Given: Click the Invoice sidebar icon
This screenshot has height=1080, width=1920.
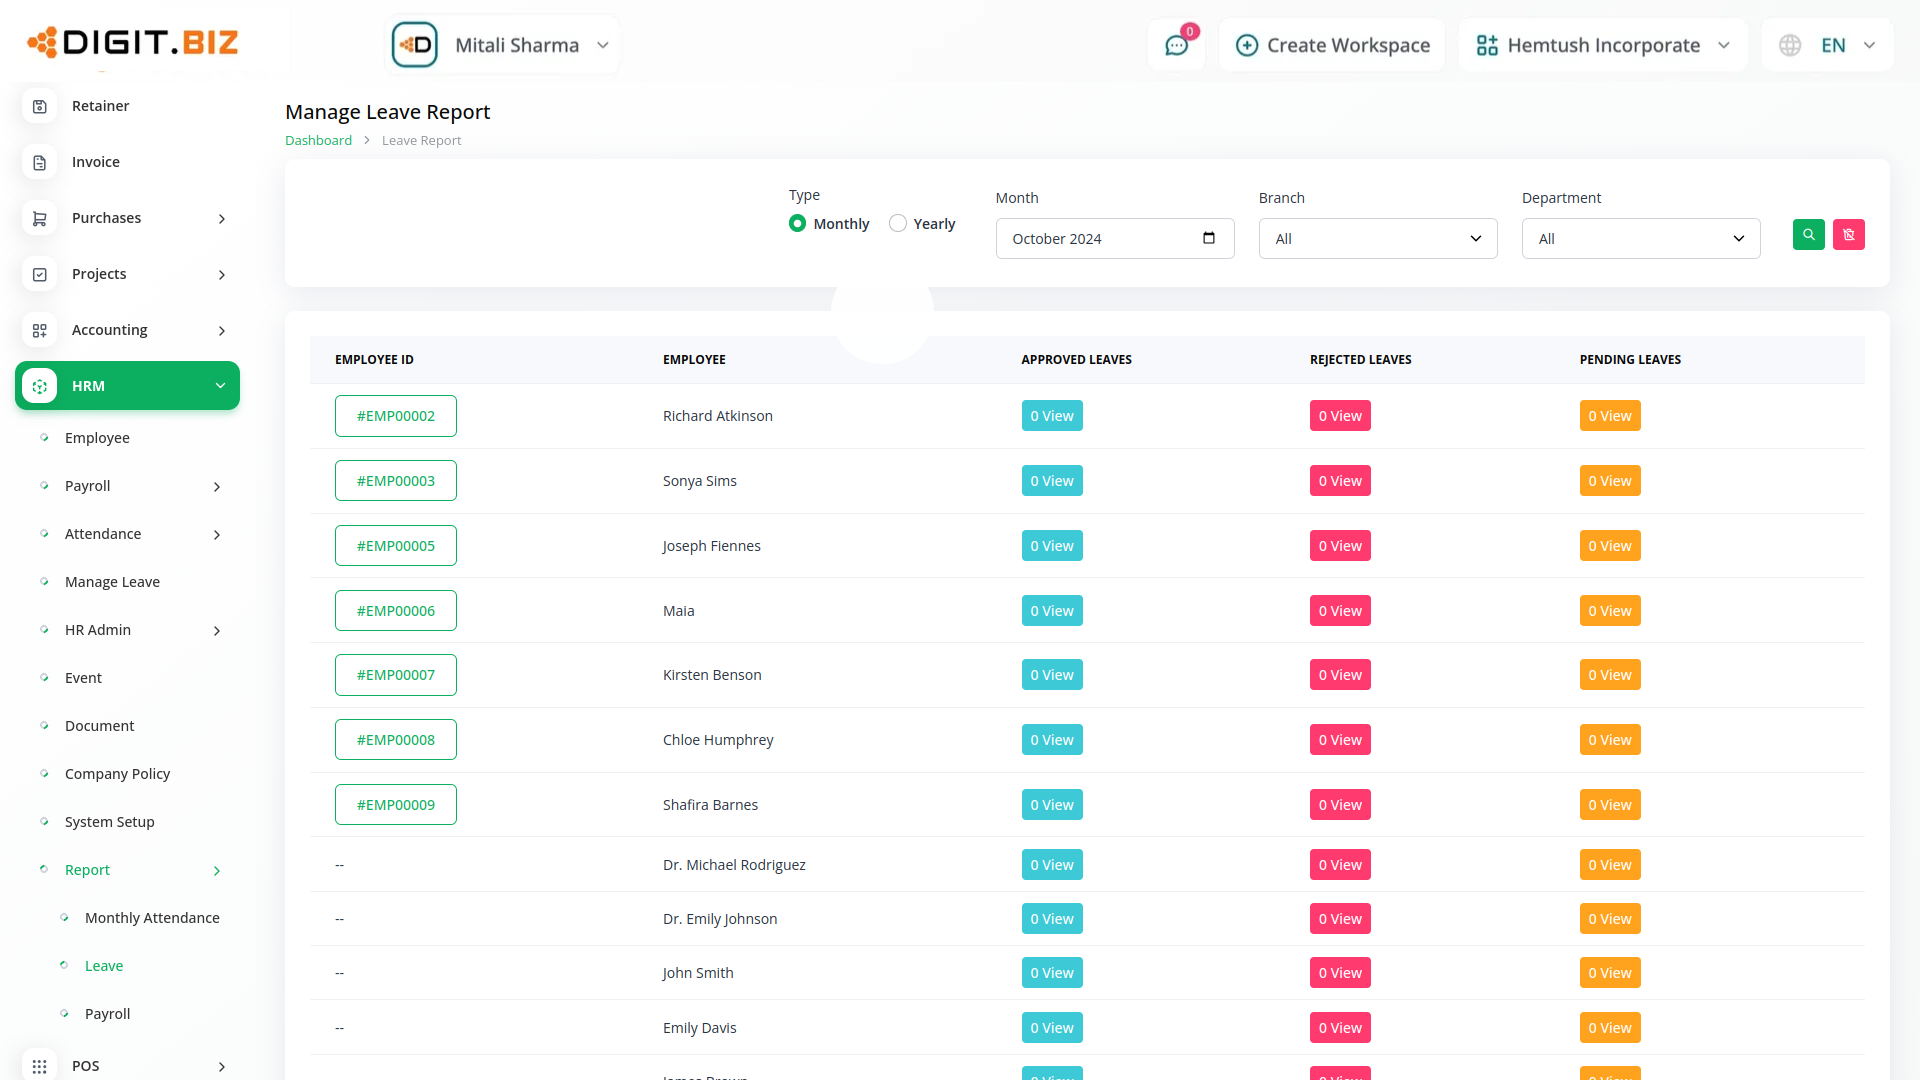Looking at the screenshot, I should pos(40,162).
